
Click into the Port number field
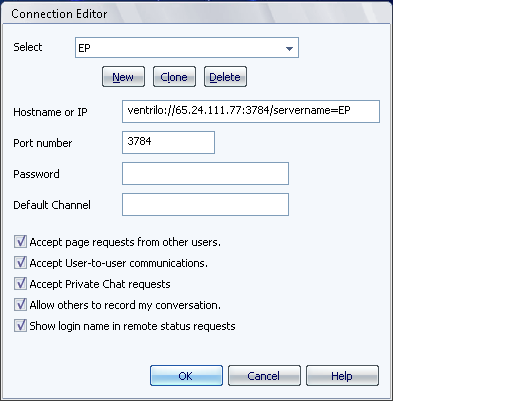click(x=168, y=142)
